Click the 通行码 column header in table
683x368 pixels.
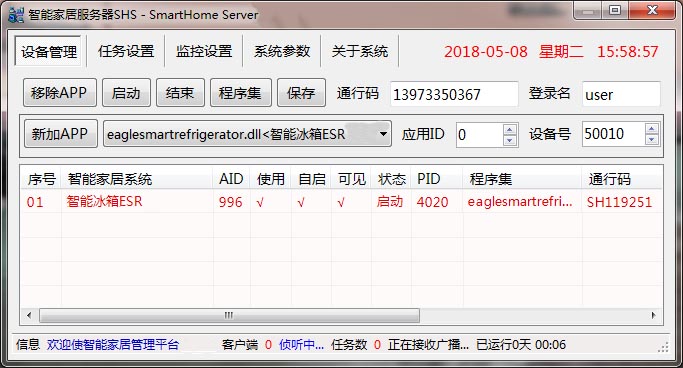coord(622,179)
